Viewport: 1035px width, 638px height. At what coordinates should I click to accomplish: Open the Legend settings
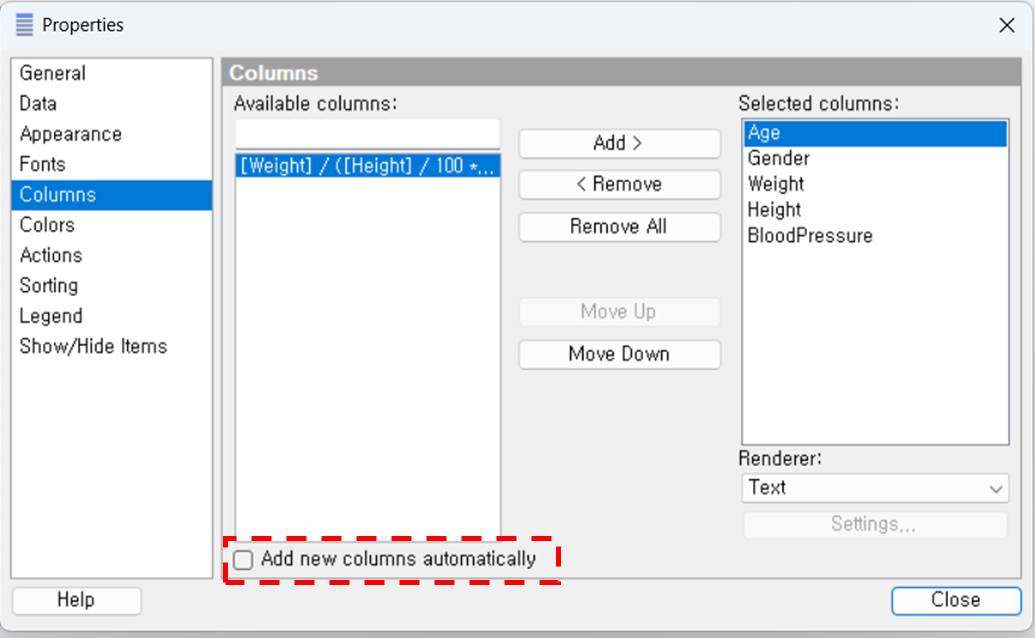112,316
